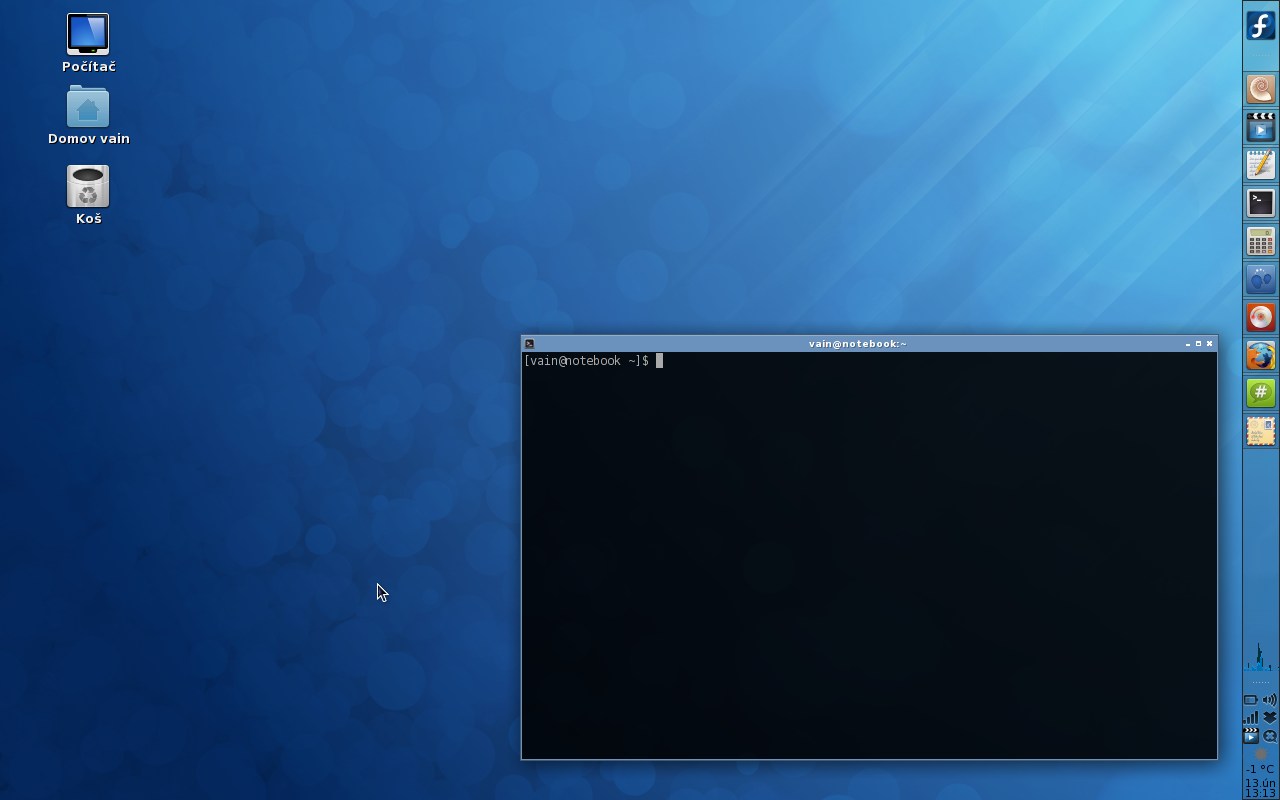1280x800 pixels.
Task: Show battery status from tray icon
Action: pos(1251,700)
